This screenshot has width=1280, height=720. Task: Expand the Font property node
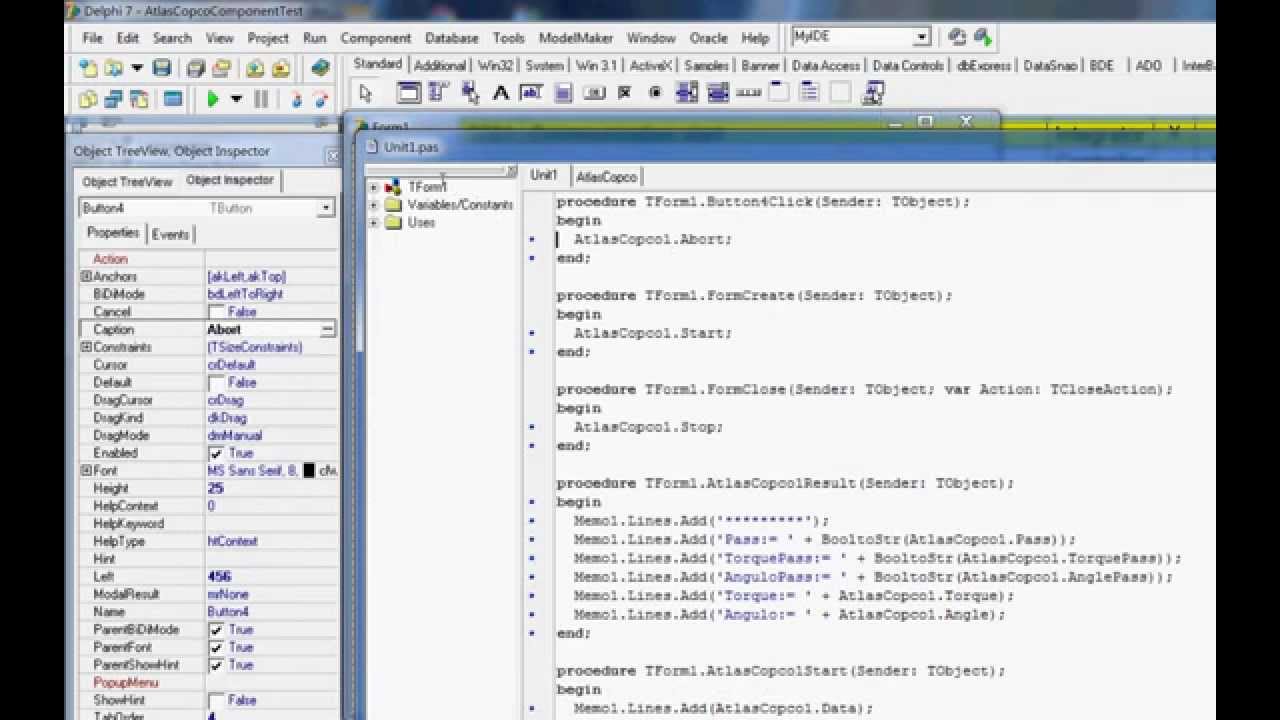tap(86, 470)
